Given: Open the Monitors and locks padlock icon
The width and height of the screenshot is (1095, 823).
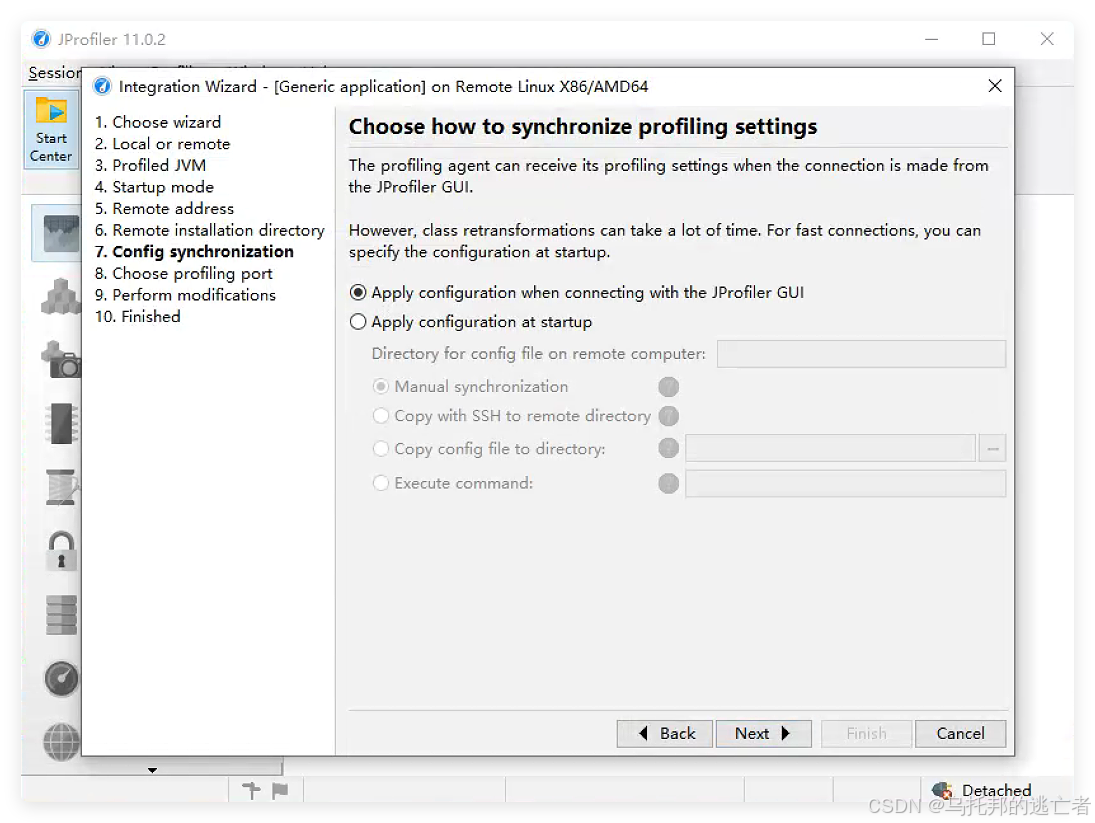Looking at the screenshot, I should pyautogui.click(x=61, y=551).
